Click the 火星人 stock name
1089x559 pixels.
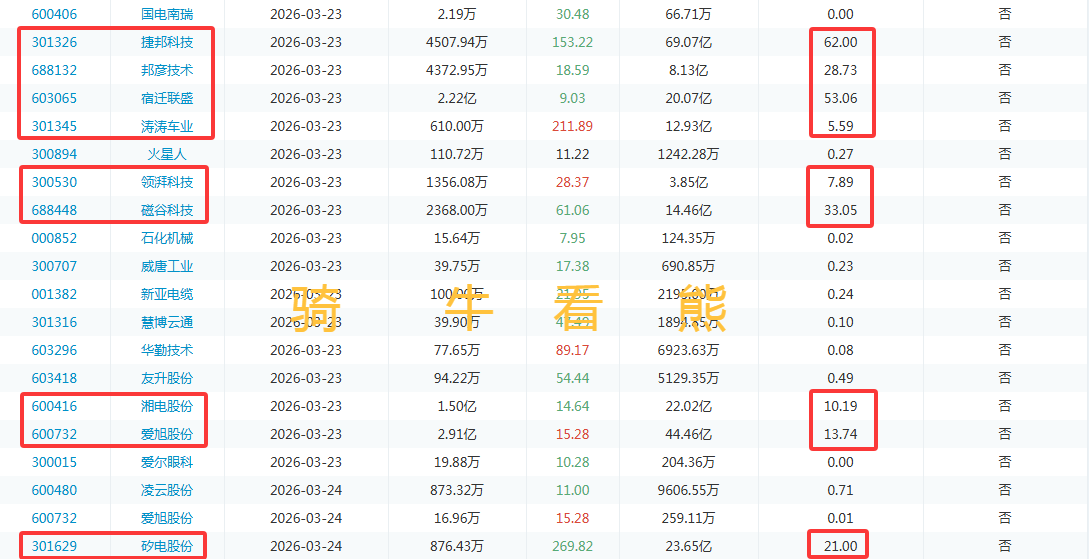coord(167,154)
